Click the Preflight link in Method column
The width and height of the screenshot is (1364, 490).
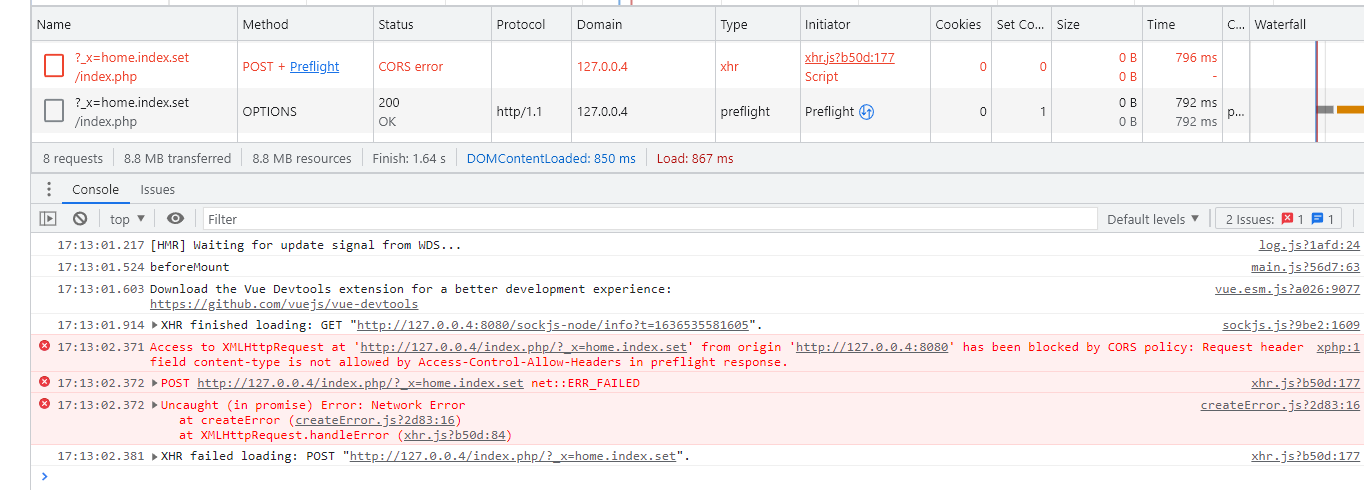(x=314, y=67)
